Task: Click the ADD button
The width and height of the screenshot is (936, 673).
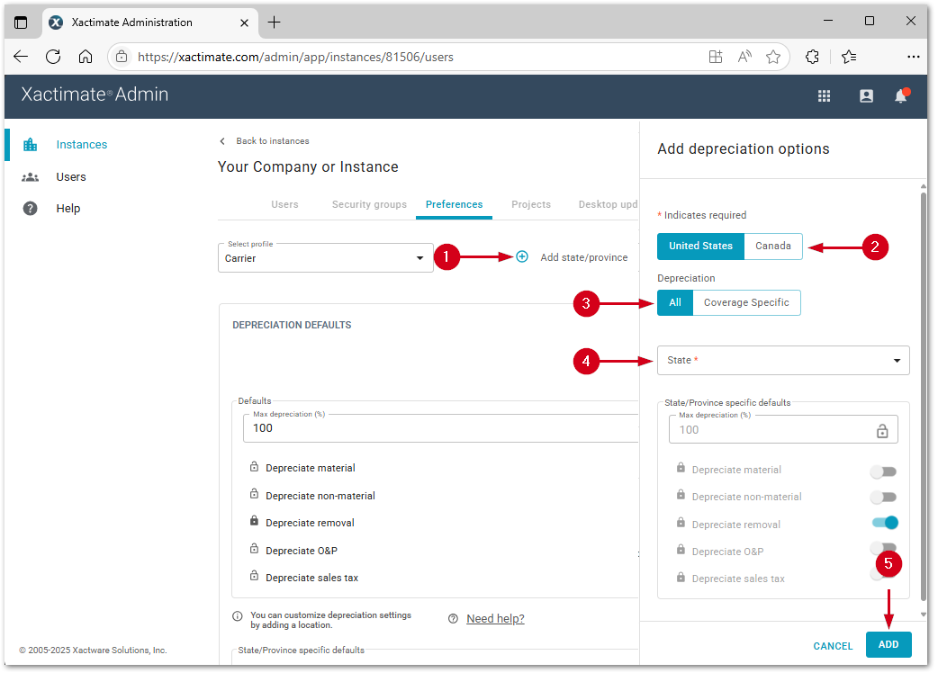Action: (x=888, y=645)
